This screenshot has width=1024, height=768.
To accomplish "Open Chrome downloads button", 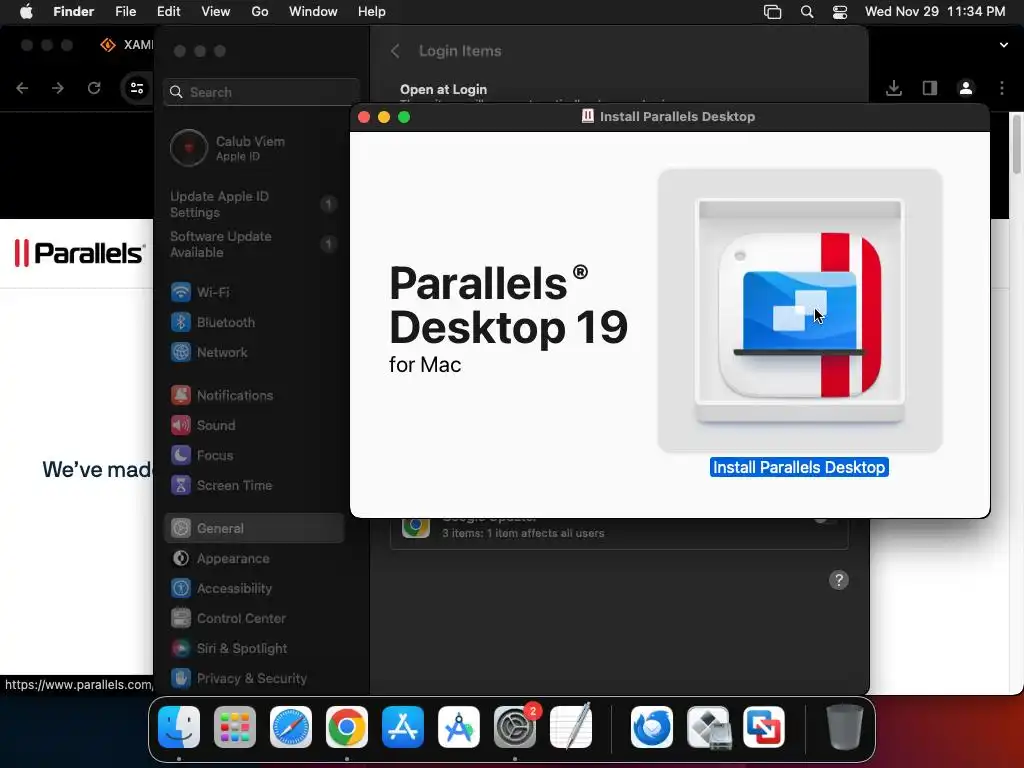I will (894, 88).
